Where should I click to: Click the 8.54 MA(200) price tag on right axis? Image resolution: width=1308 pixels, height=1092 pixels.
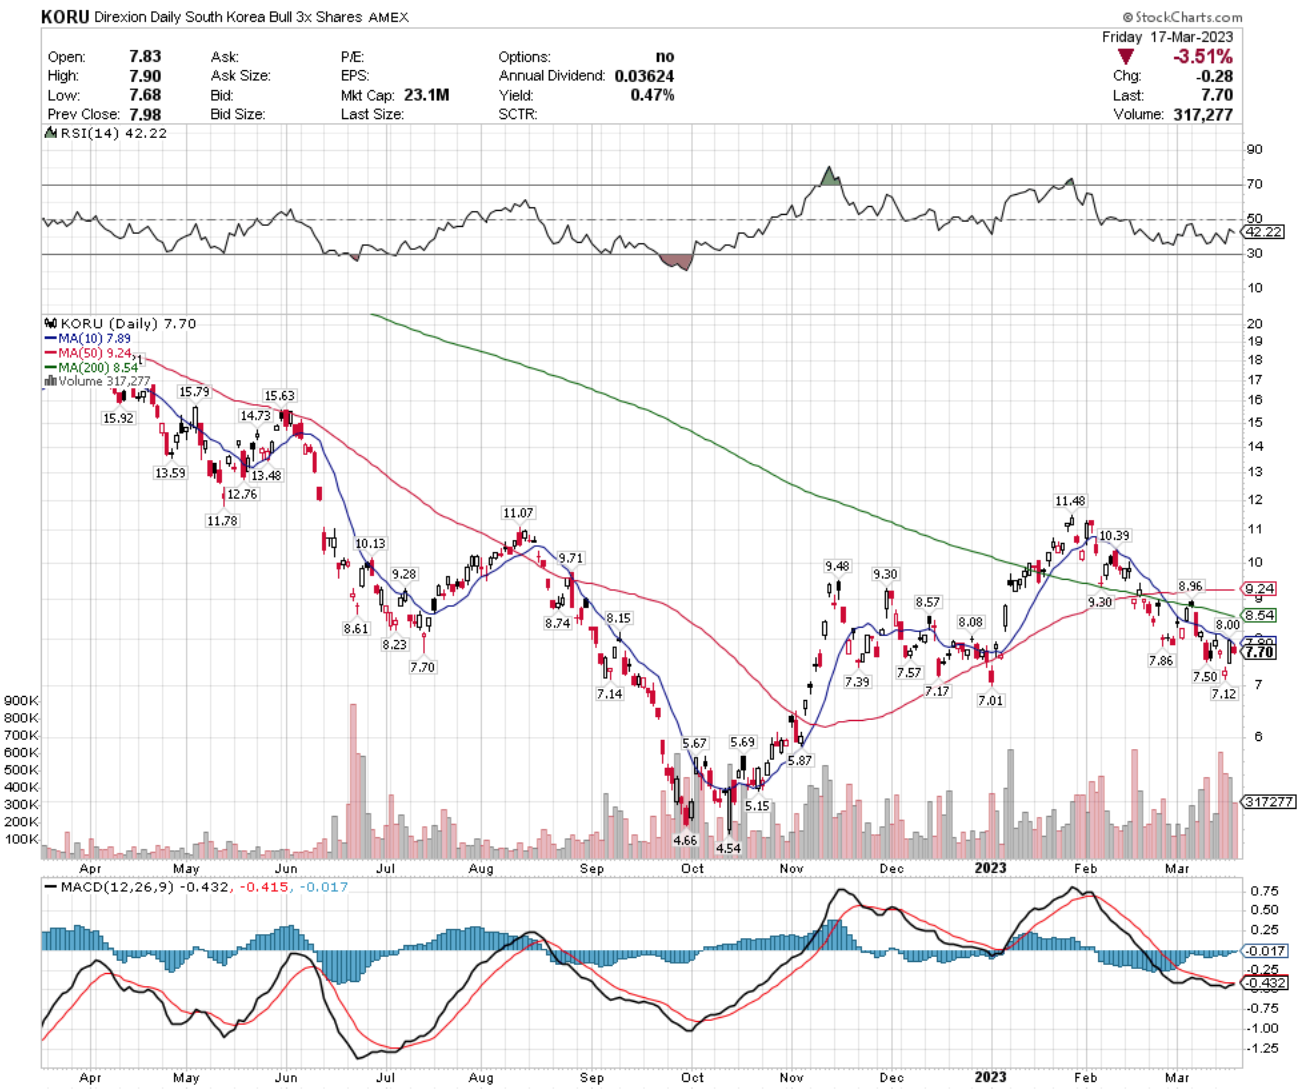[x=1260, y=615]
